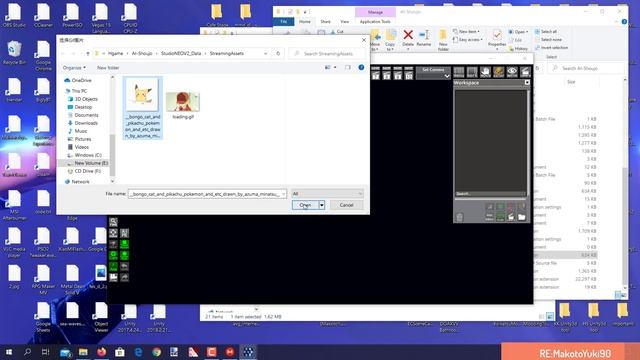Click the Workspace search field
This screenshot has width=640, height=360.
[490, 194]
